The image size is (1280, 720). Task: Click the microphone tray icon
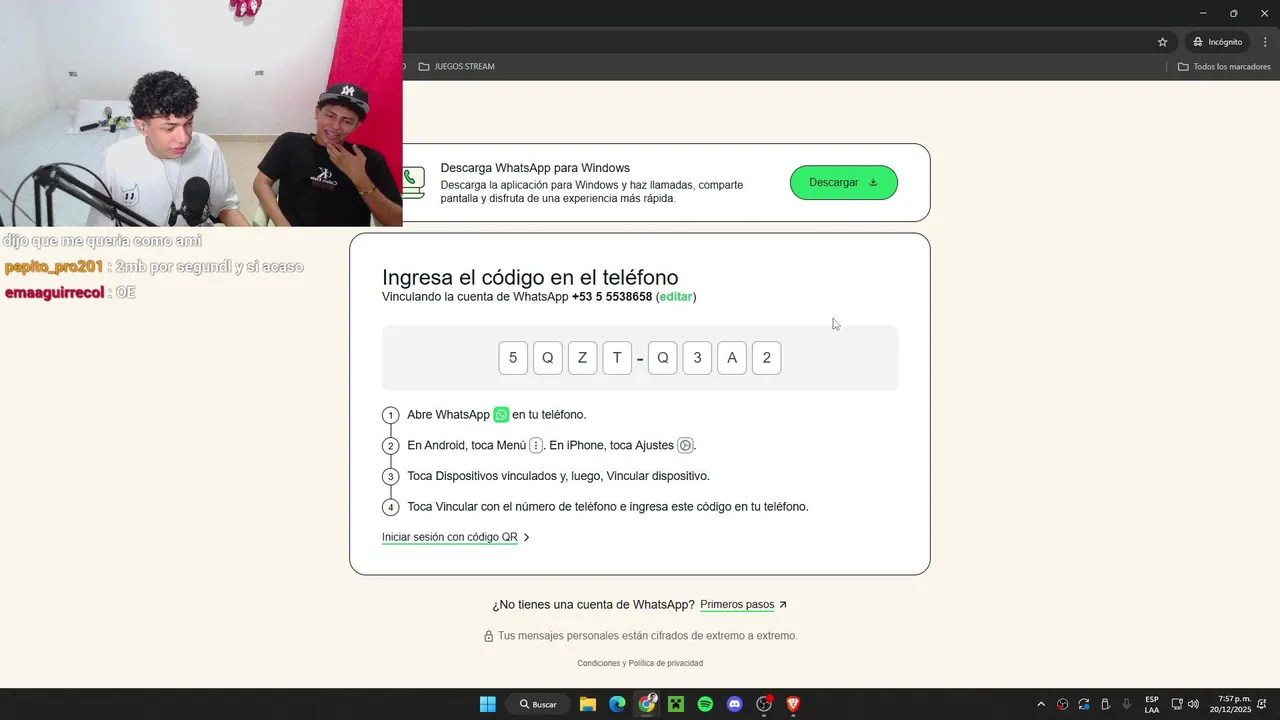point(1127,704)
